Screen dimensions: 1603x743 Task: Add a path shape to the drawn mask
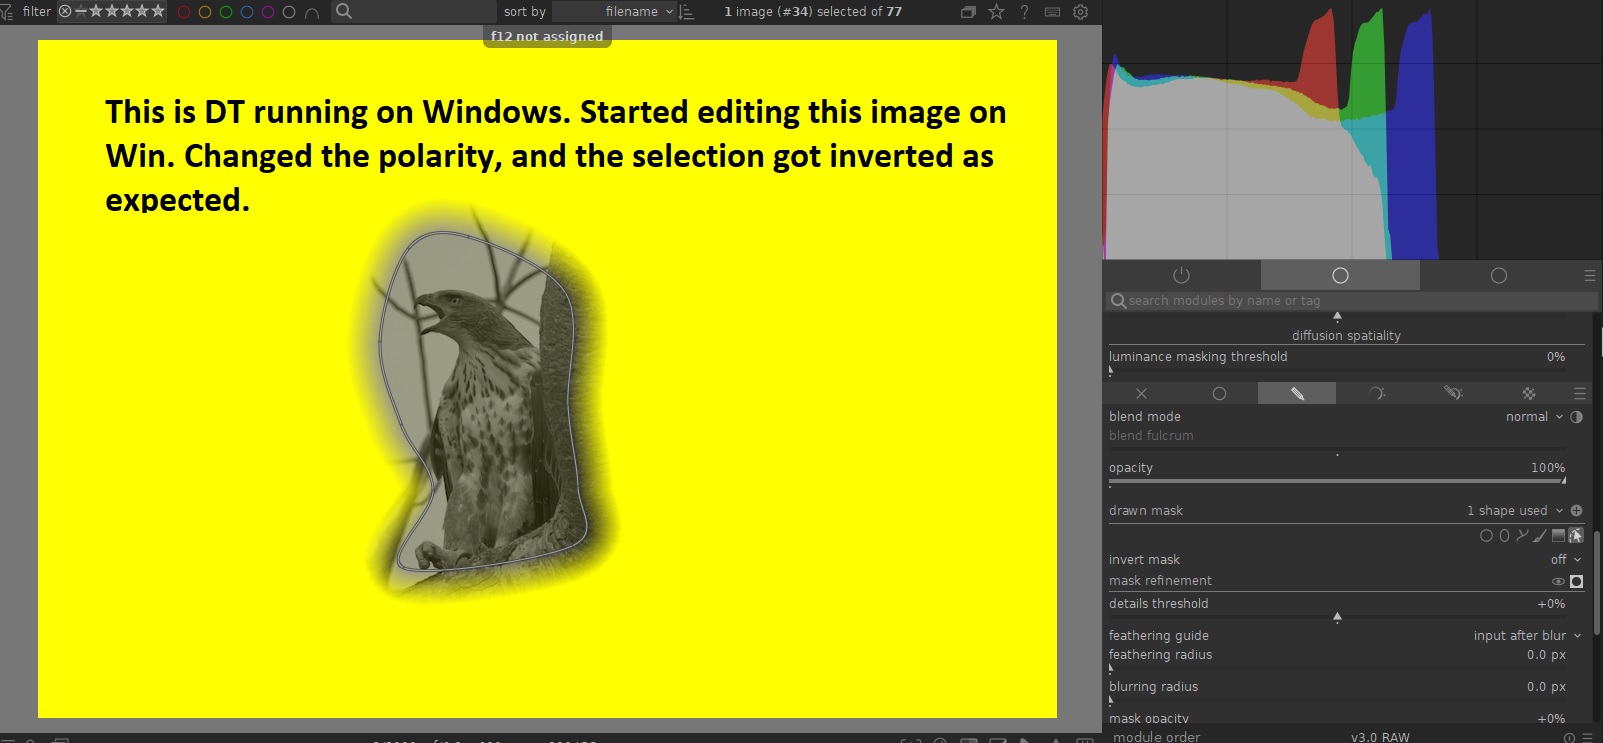point(1522,536)
